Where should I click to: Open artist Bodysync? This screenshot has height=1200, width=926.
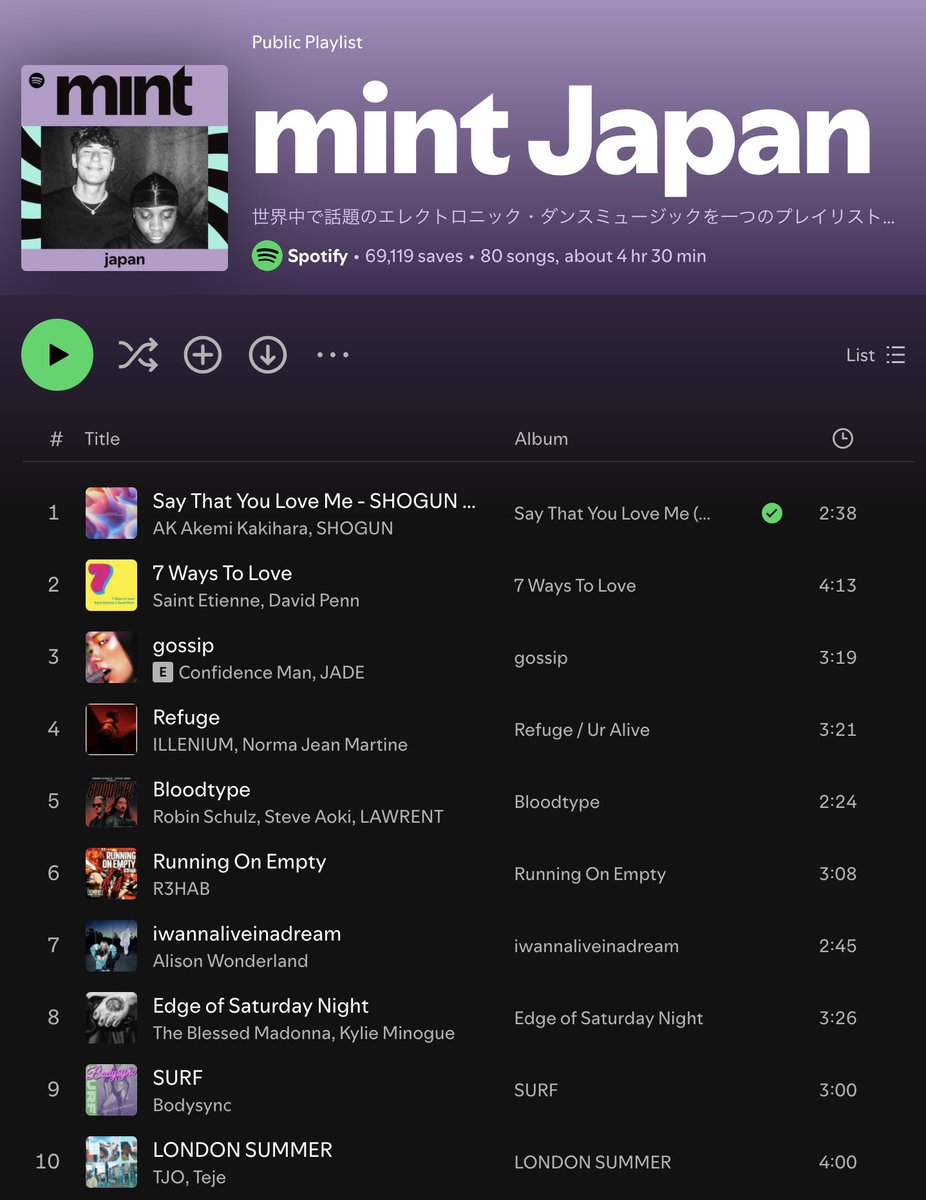[x=192, y=1104]
